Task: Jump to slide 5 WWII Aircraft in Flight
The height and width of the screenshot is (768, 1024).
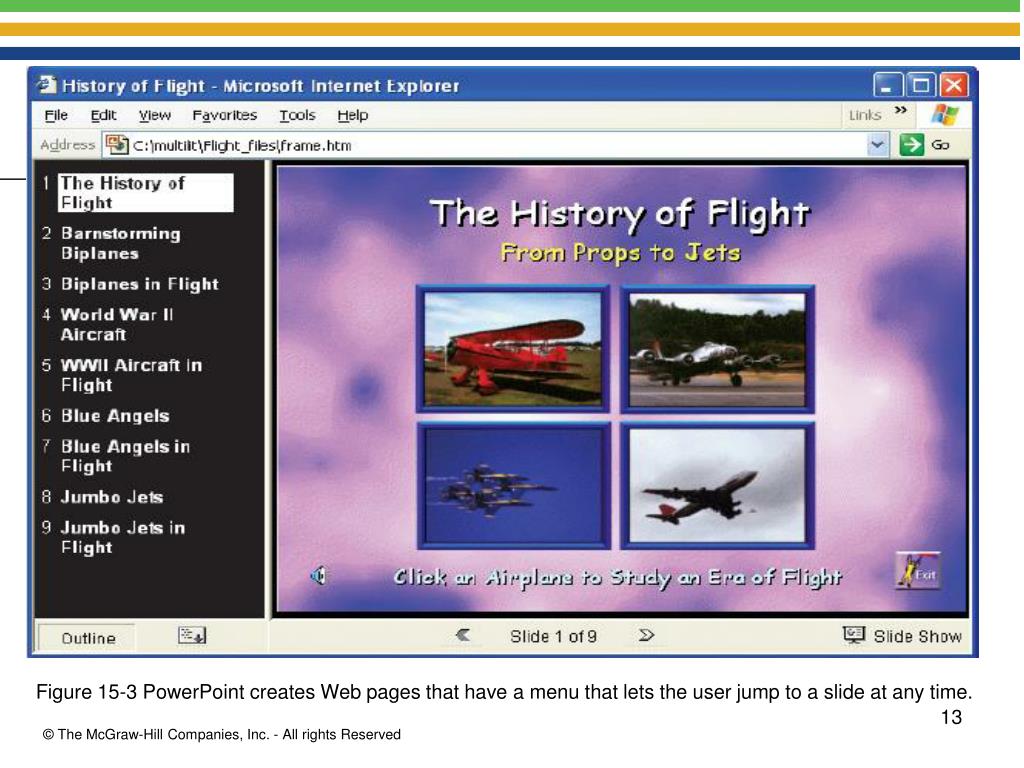Action: 131,375
